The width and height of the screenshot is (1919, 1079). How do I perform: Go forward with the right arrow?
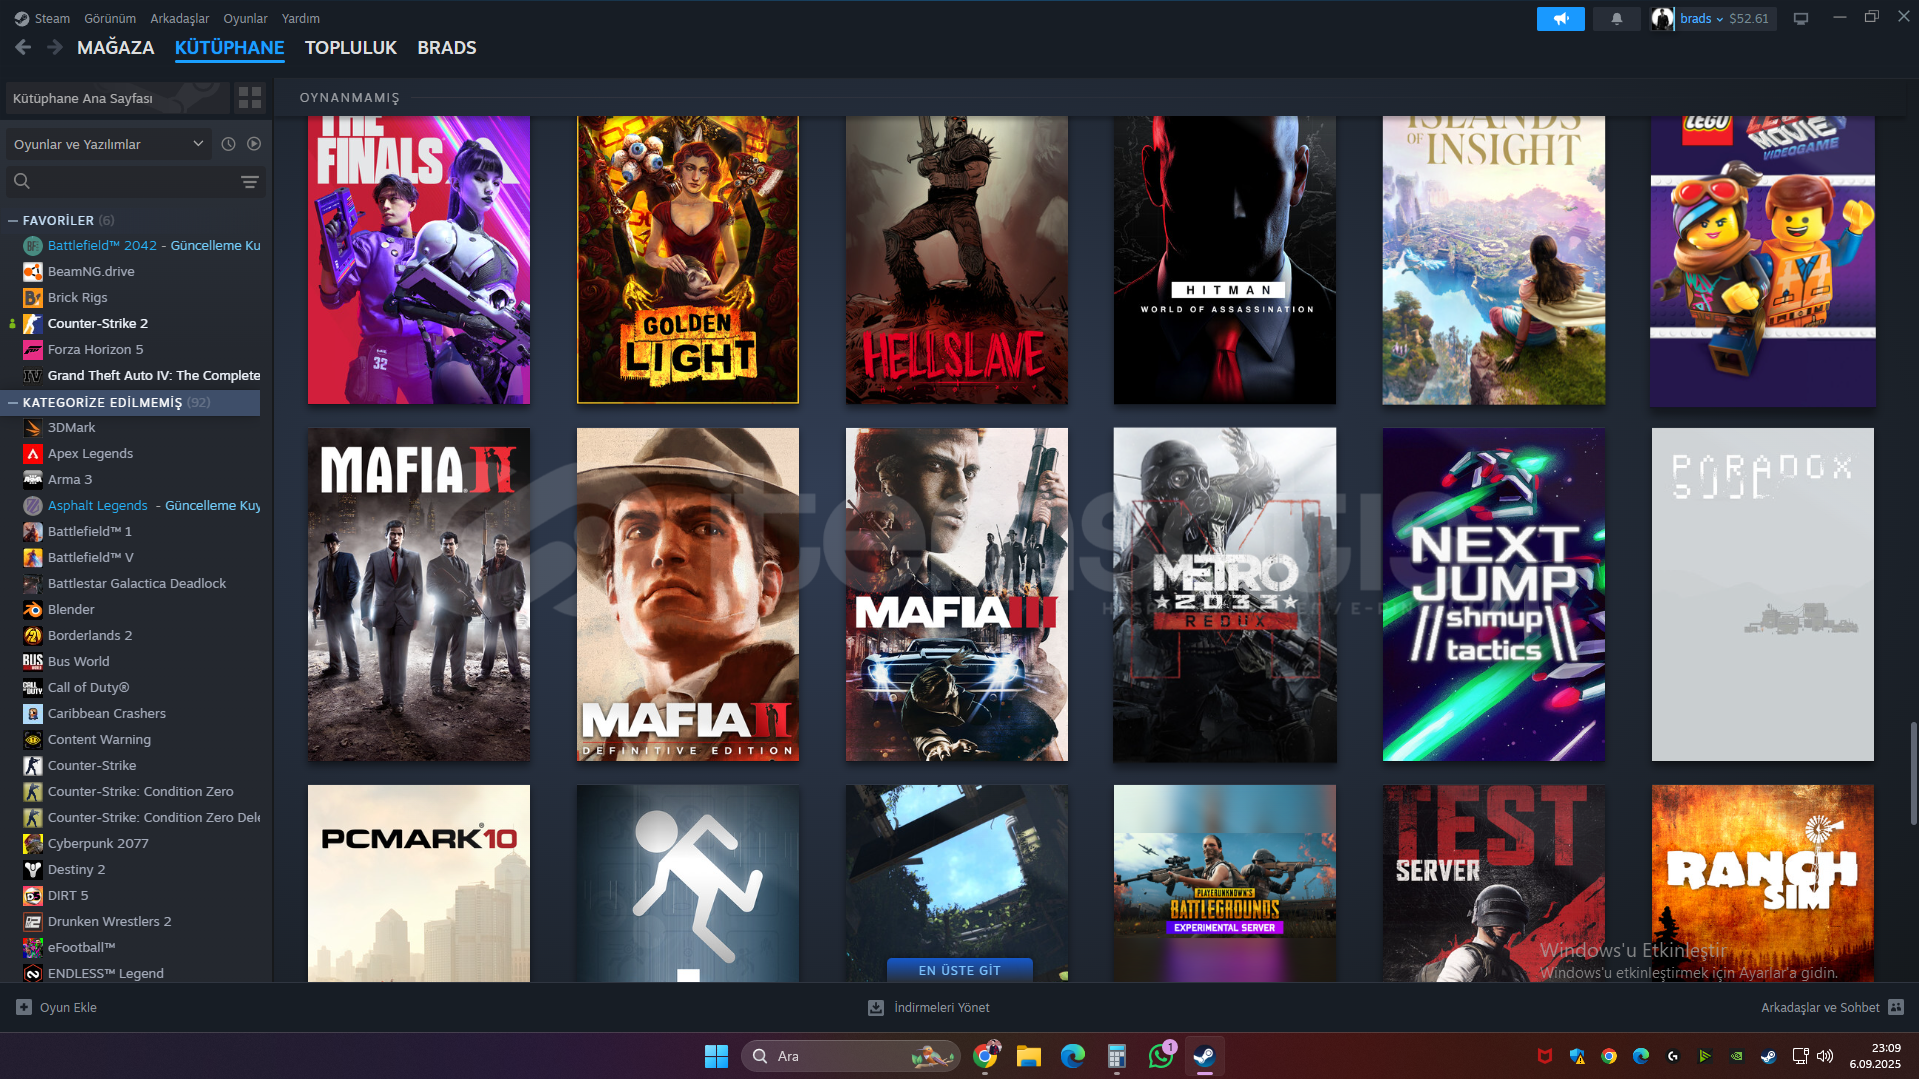pos(54,47)
